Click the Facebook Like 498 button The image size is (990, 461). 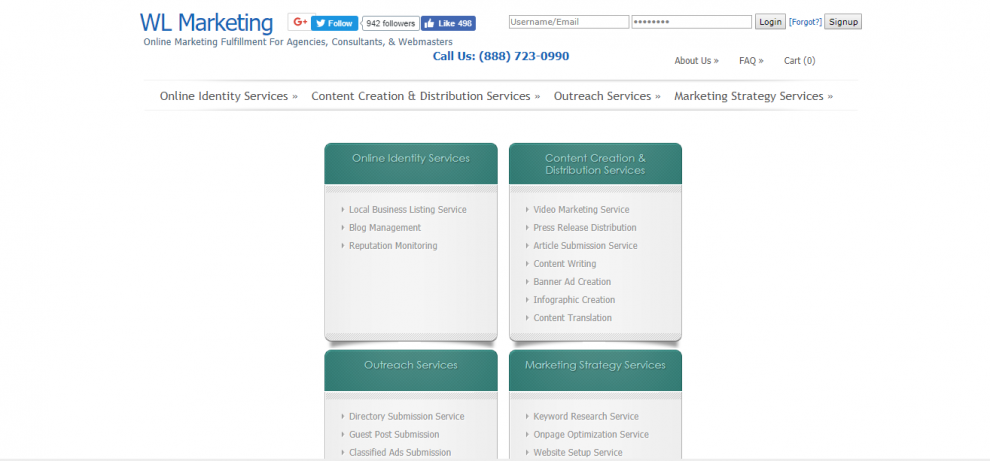coord(448,23)
